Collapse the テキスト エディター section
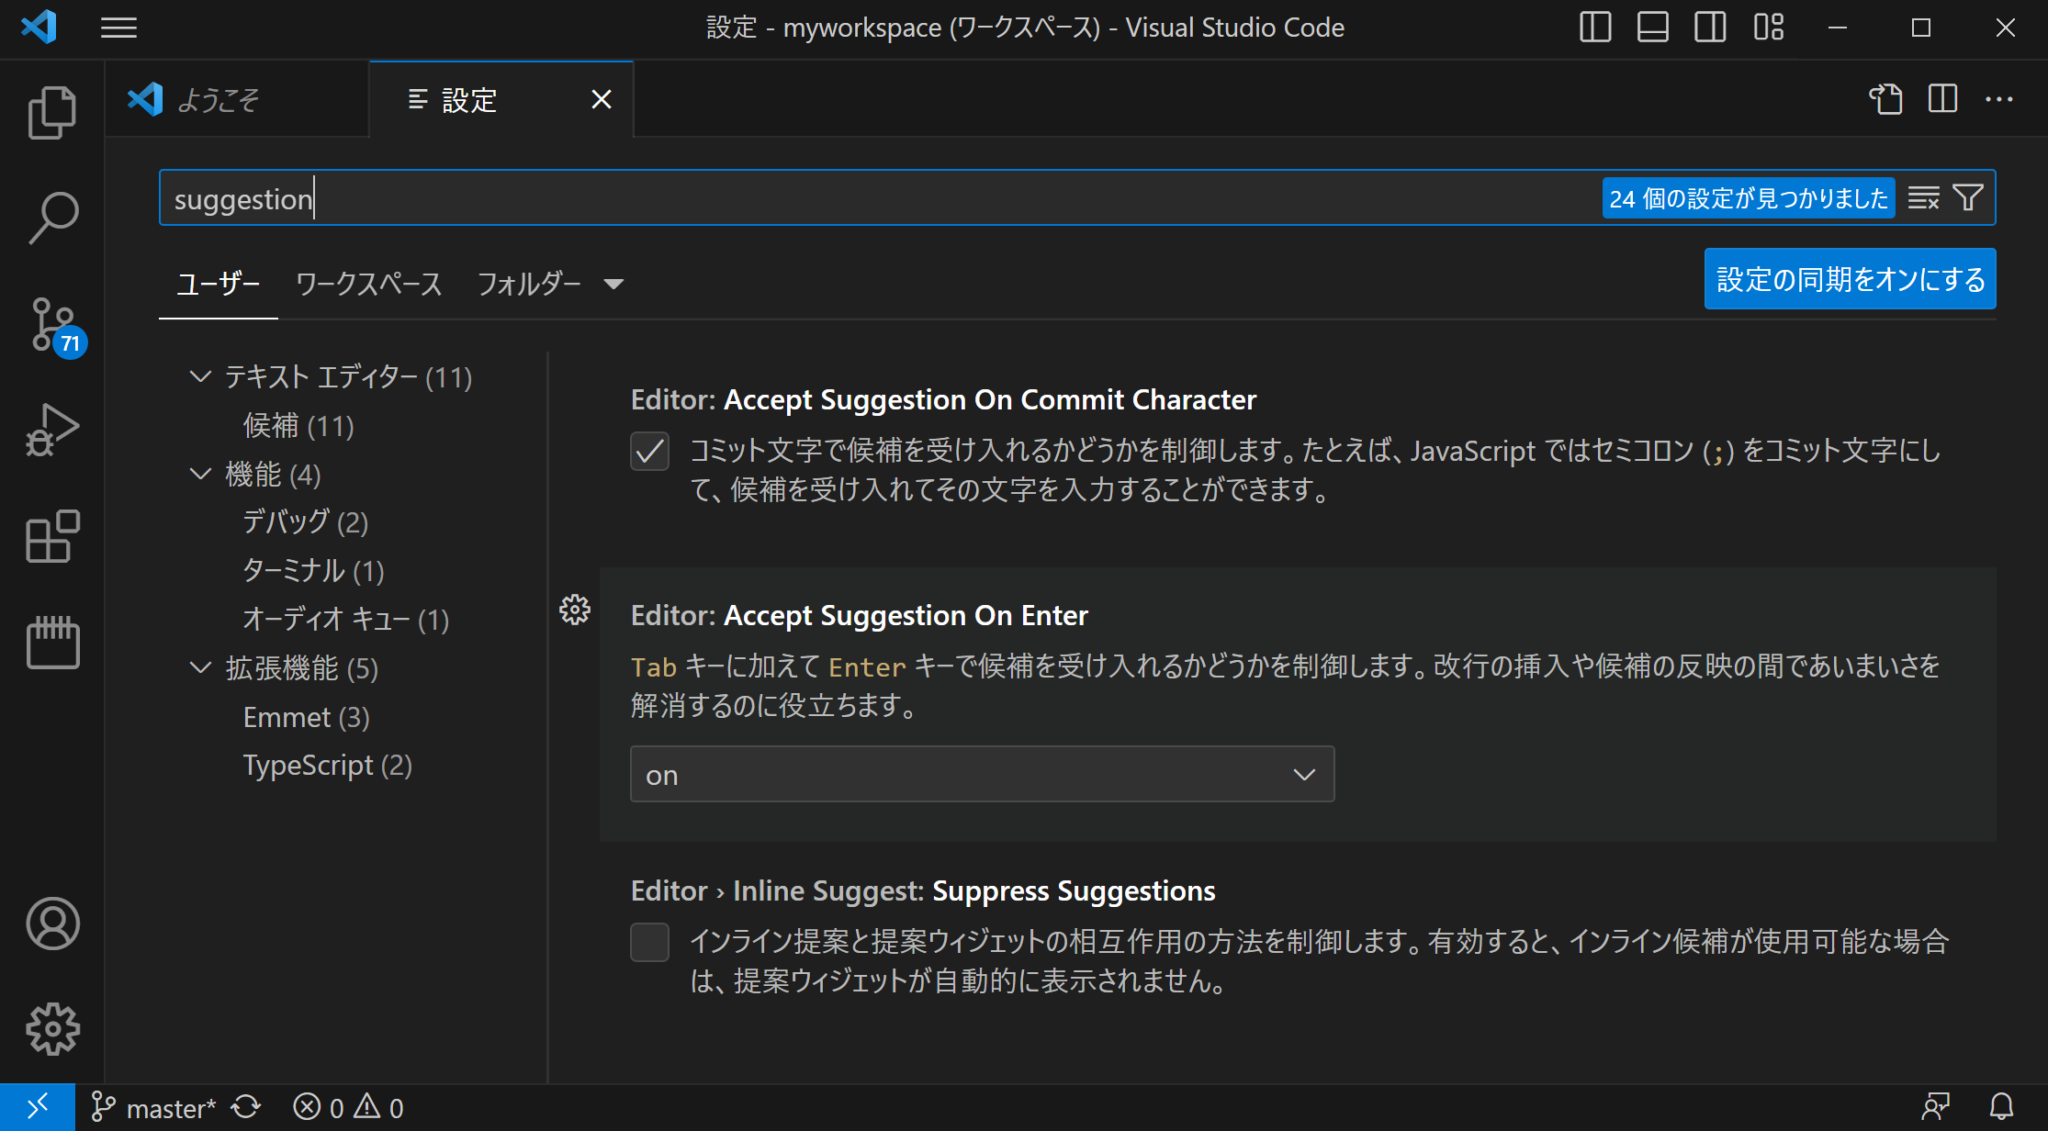The width and height of the screenshot is (2048, 1131). pos(199,376)
